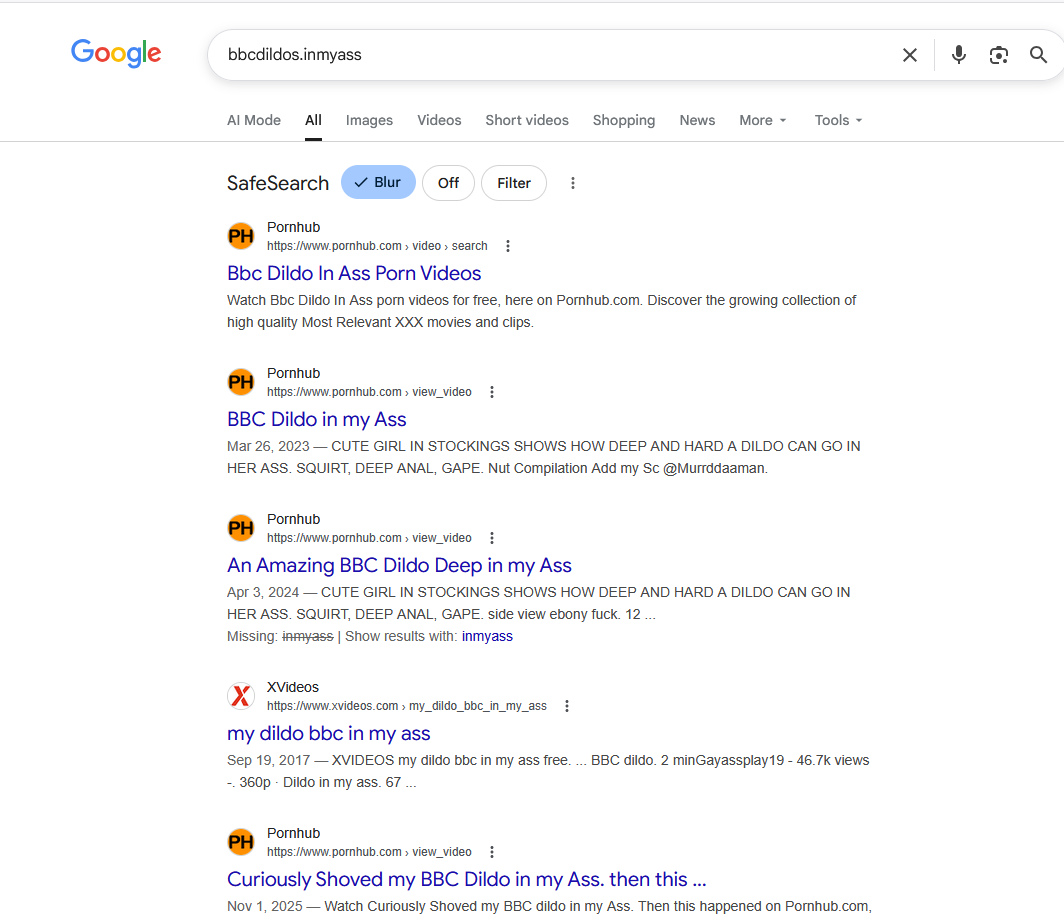Open the Short videos tab

click(527, 120)
